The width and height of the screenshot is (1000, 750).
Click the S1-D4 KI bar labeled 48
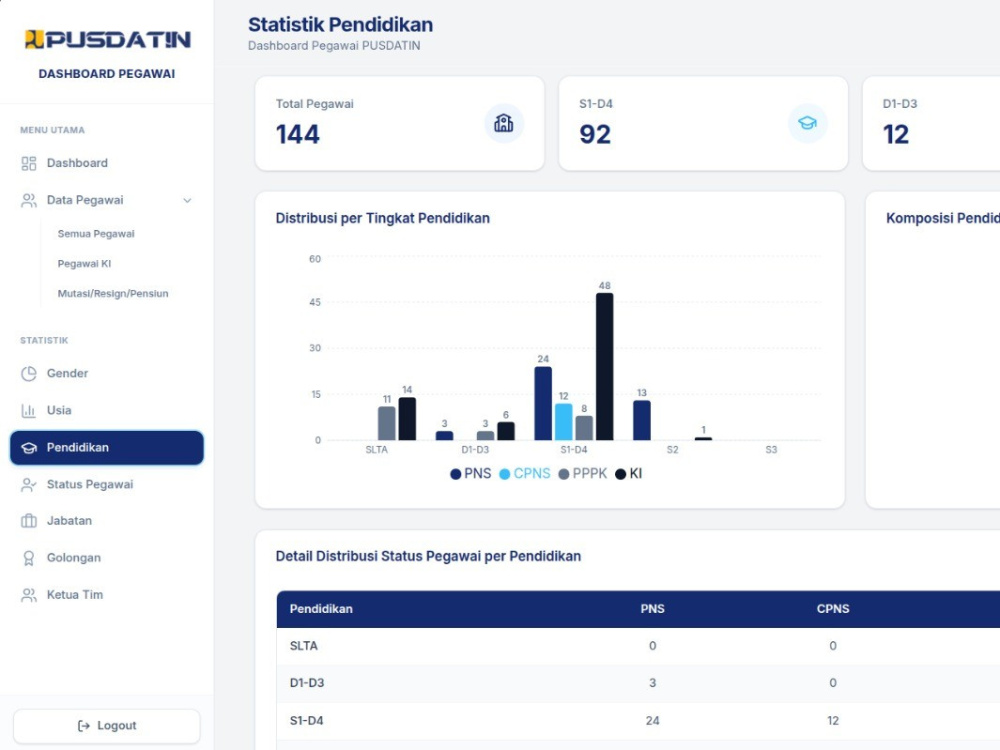click(x=605, y=367)
